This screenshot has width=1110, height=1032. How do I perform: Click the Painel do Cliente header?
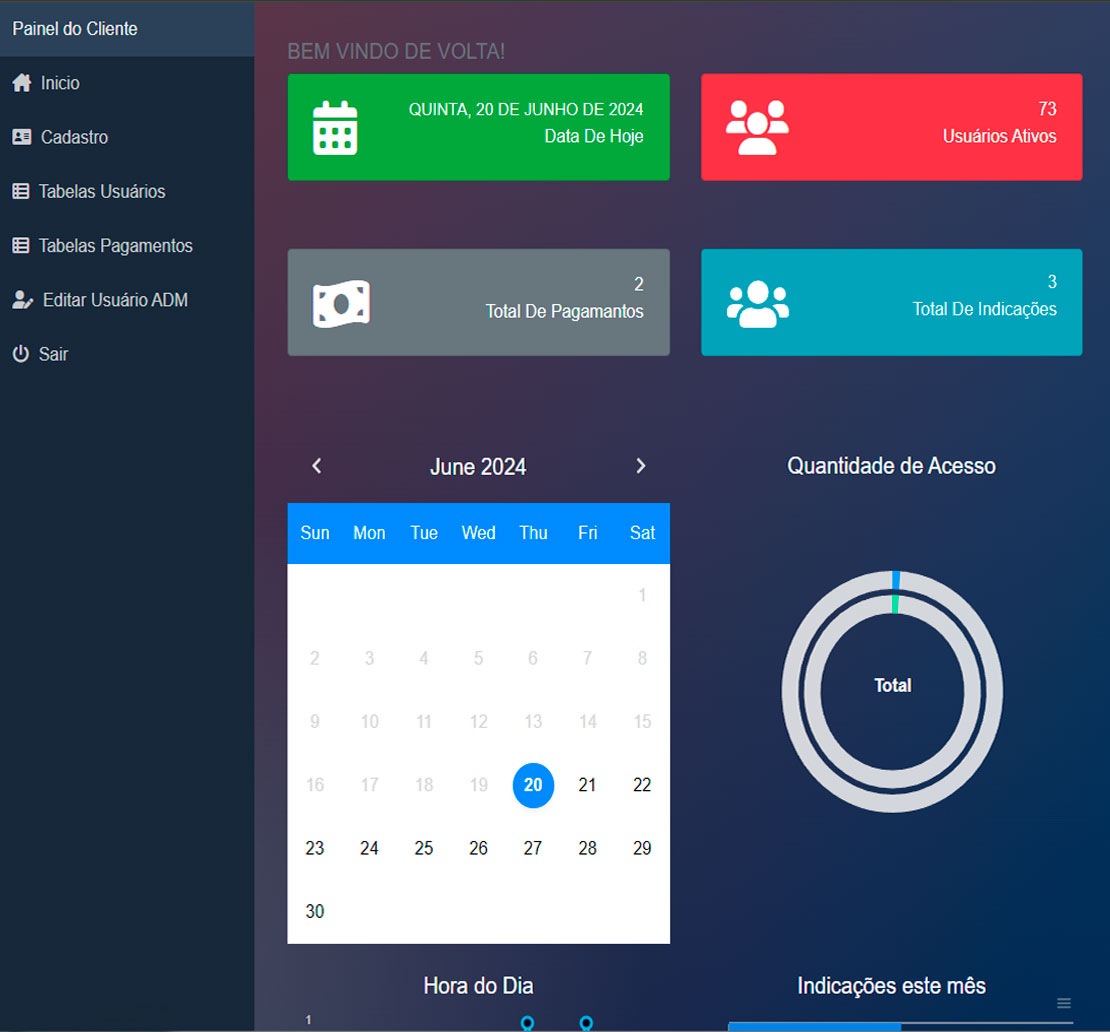pos(75,29)
